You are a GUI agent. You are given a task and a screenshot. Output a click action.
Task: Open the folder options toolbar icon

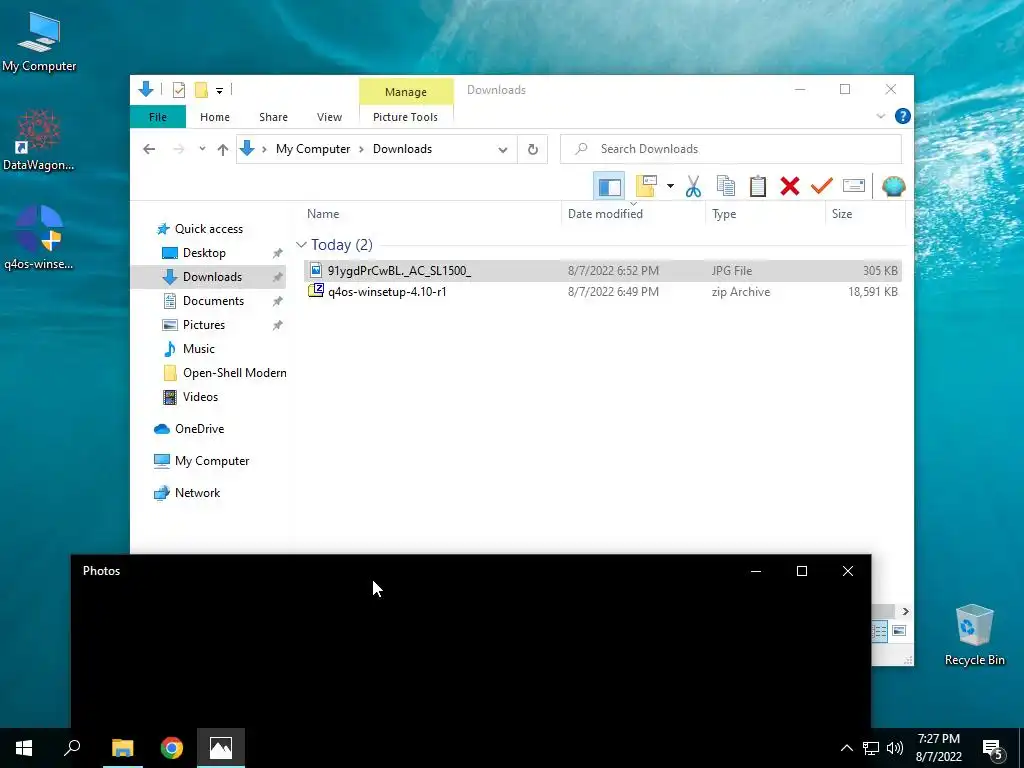coord(646,186)
